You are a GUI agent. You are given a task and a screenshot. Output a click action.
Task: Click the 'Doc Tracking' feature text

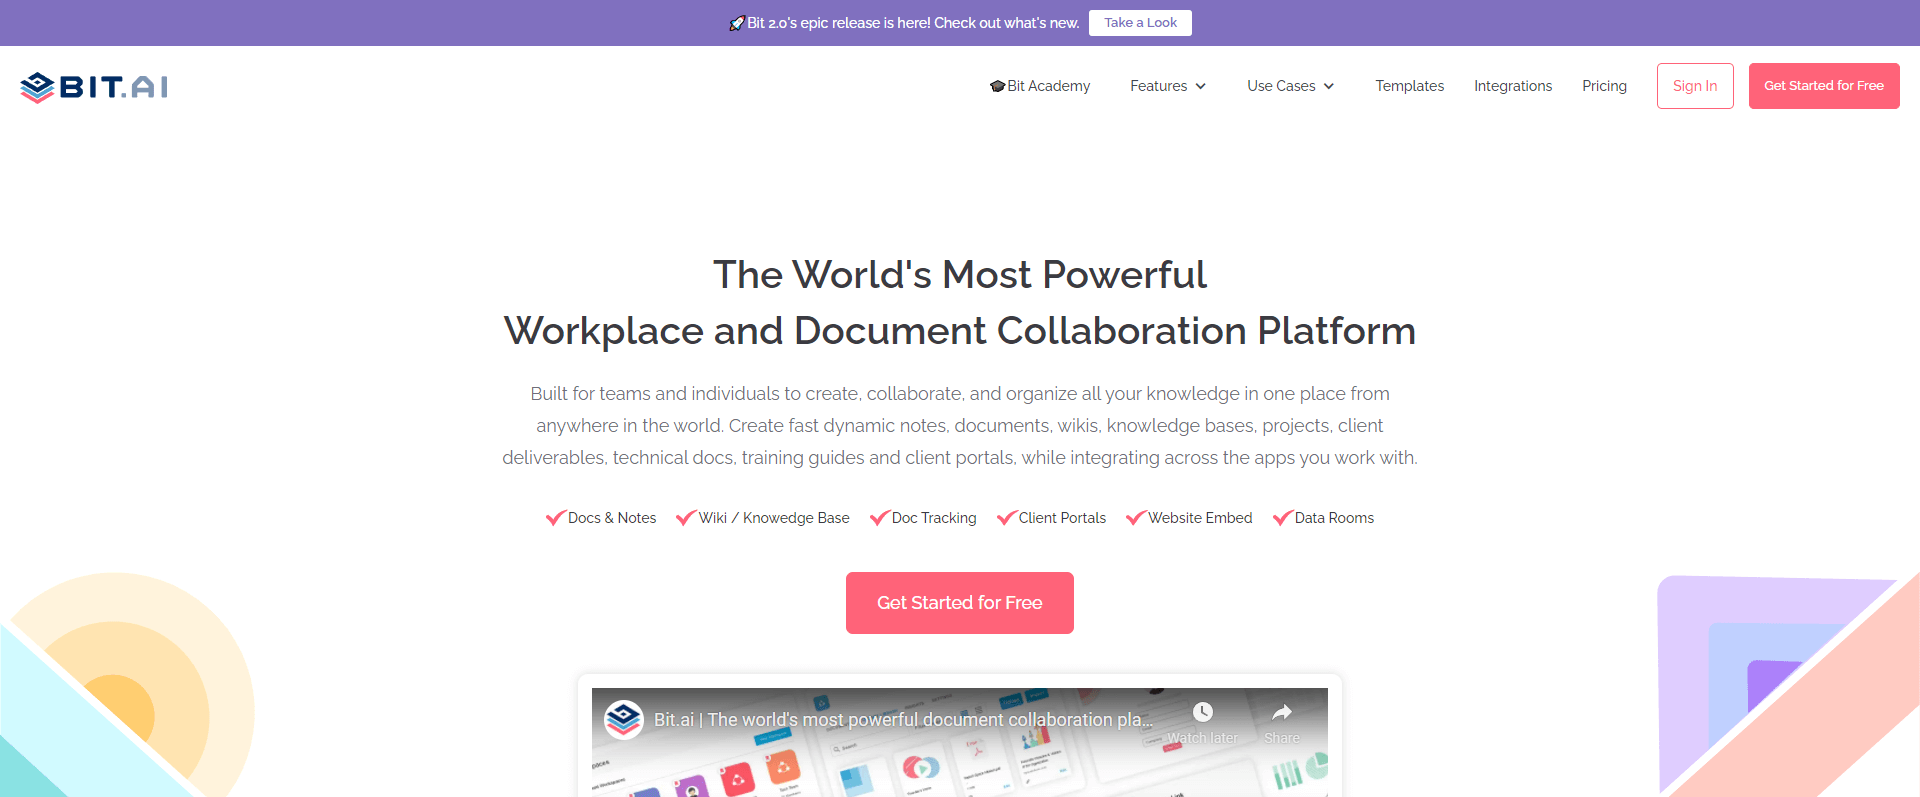click(934, 518)
